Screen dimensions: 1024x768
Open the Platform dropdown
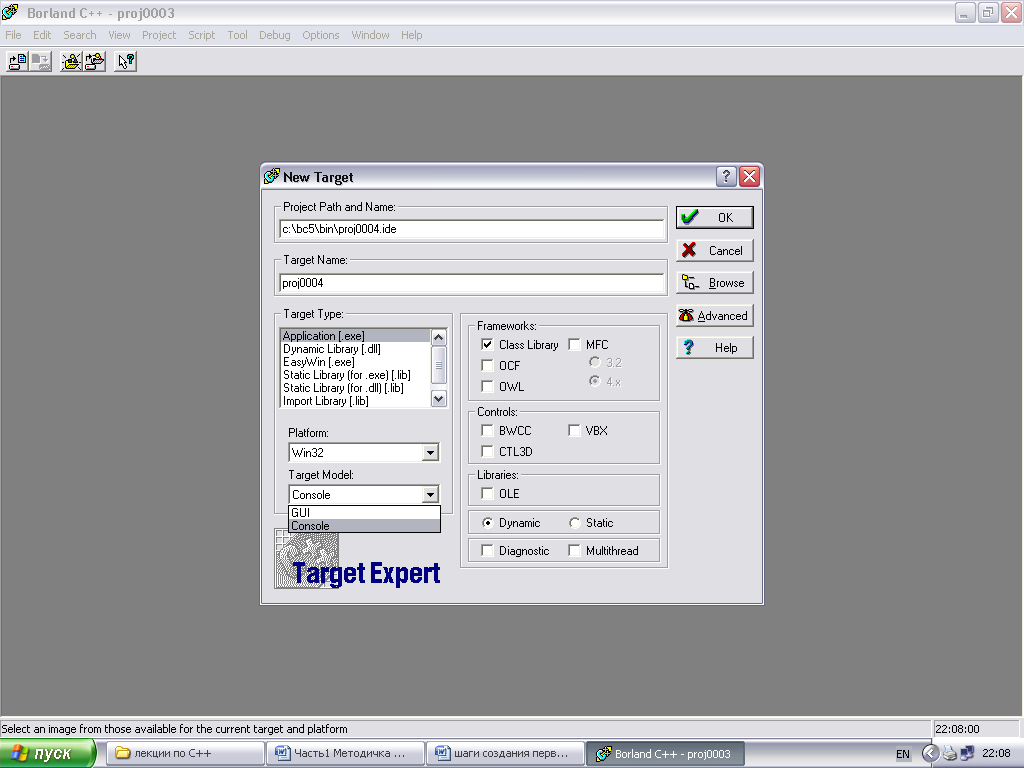(430, 453)
